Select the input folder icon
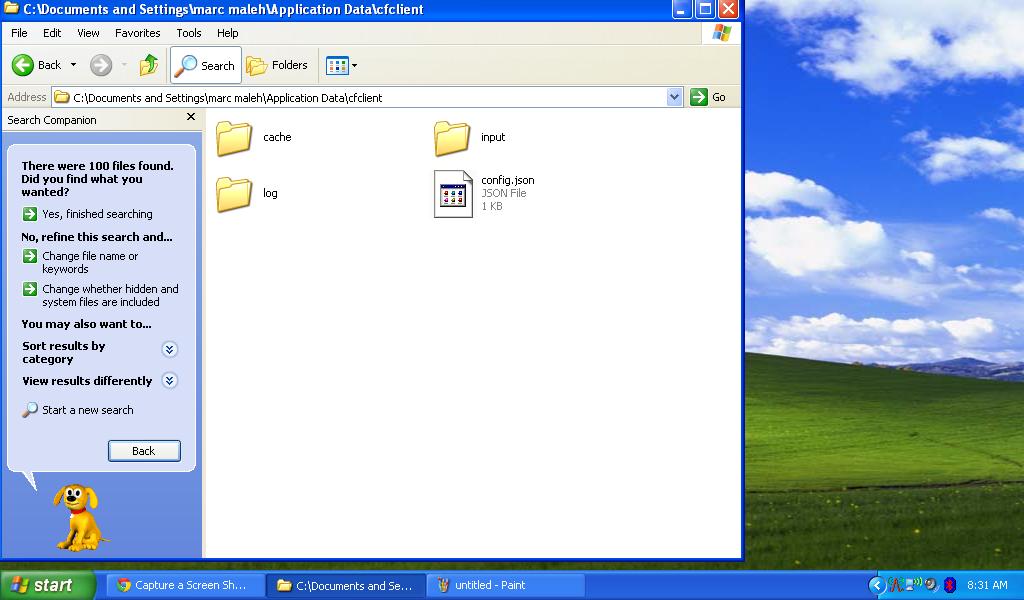Screen dimensions: 1024x600 452,138
